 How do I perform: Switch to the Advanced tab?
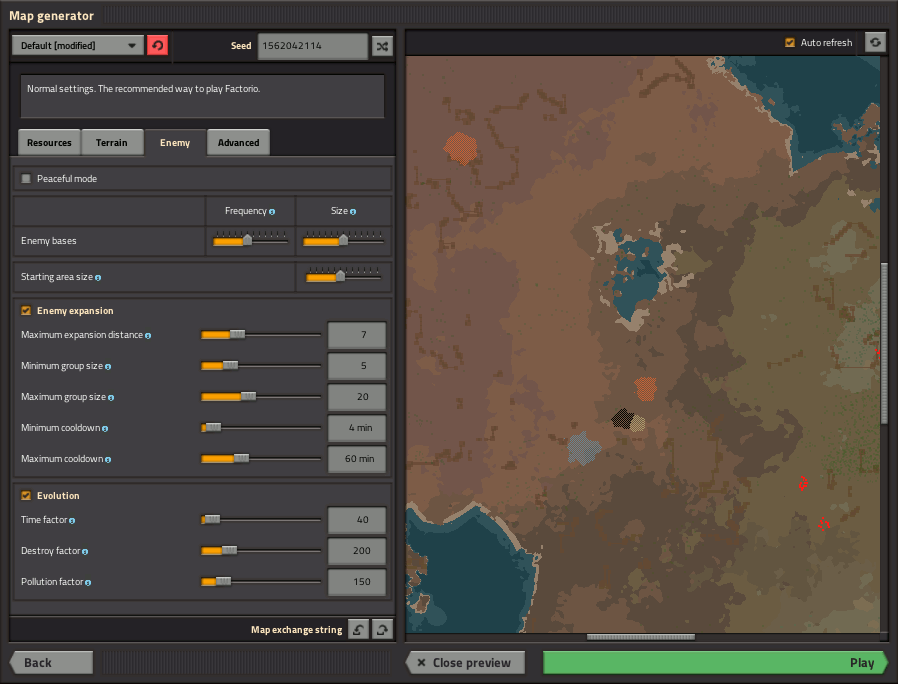[x=238, y=143]
